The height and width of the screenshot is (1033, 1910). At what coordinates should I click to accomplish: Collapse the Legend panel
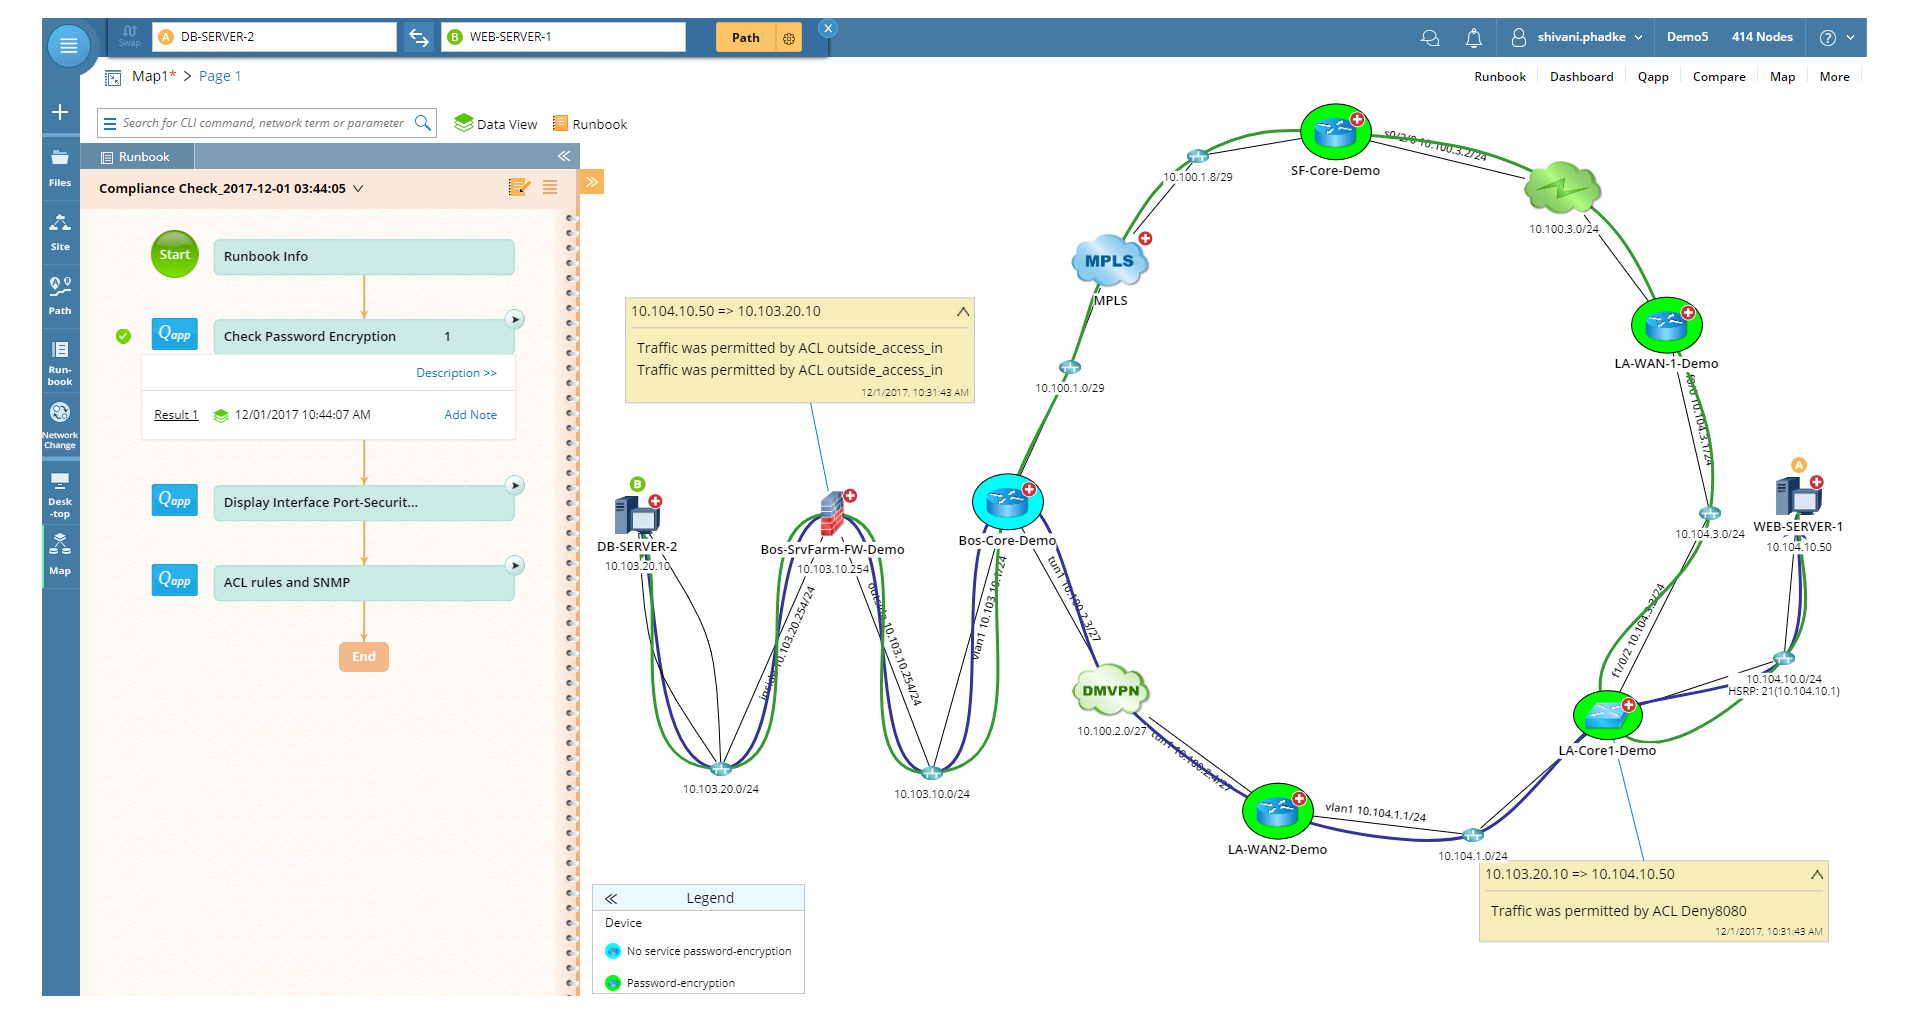click(611, 898)
